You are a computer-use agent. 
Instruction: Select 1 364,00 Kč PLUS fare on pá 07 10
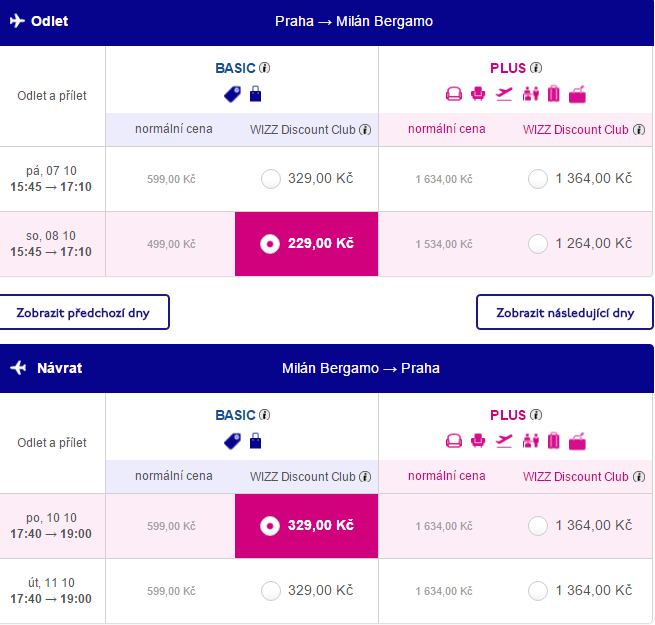coord(538,179)
